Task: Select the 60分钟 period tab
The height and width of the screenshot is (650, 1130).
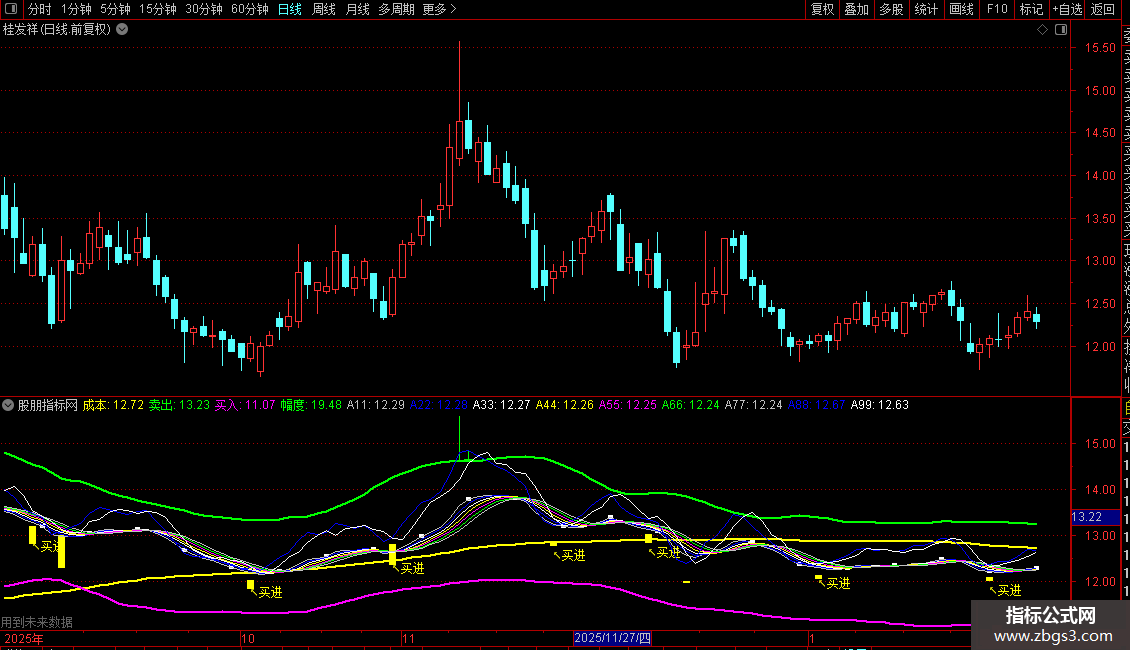Action: click(x=250, y=9)
